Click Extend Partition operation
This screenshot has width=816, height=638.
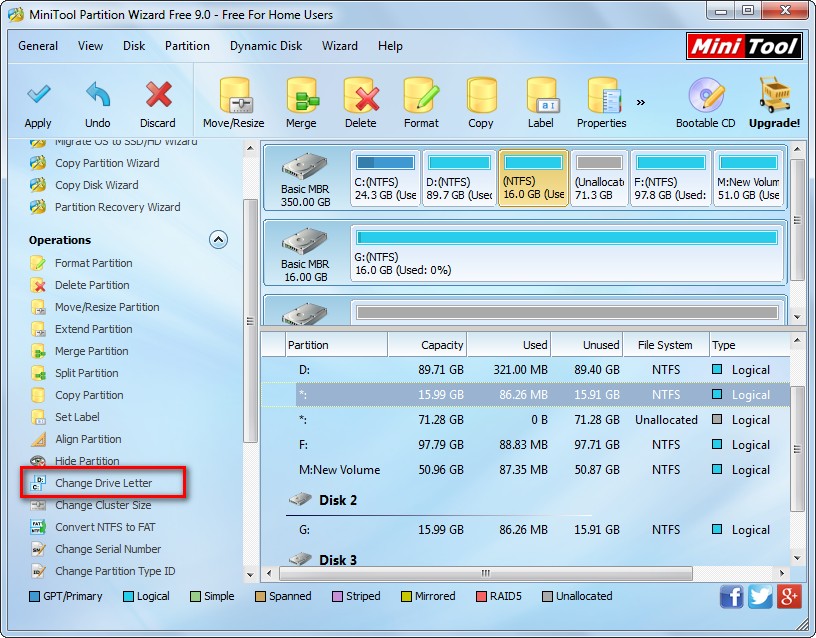tap(94, 329)
